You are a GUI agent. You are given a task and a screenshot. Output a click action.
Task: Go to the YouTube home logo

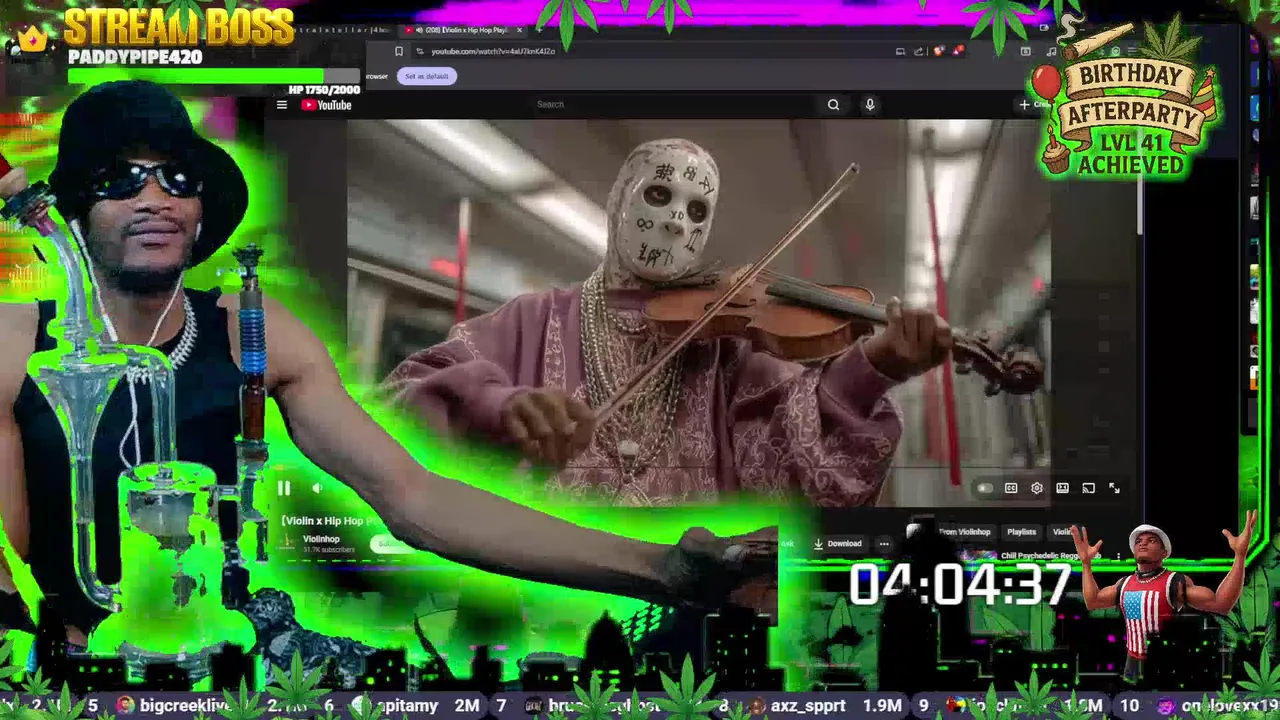326,105
